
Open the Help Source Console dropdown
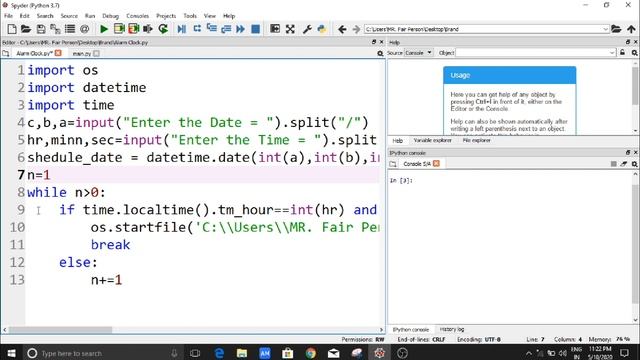[x=418, y=53]
